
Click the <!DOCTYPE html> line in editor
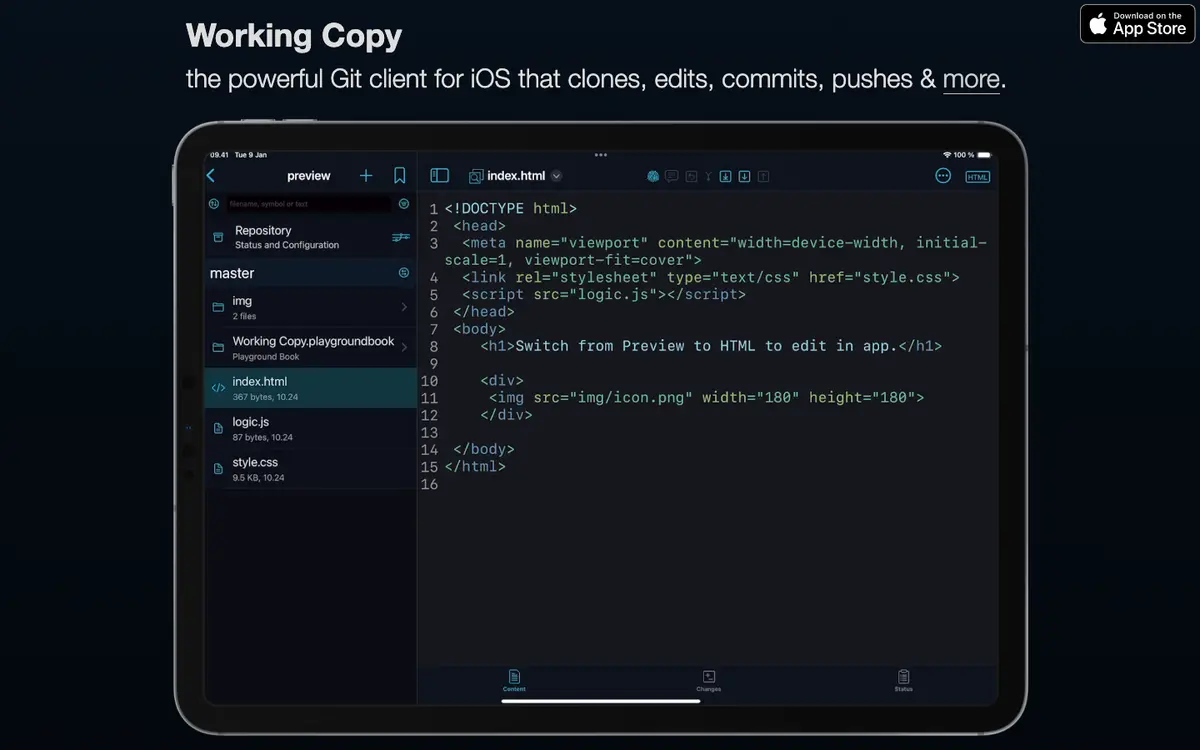[x=511, y=209]
